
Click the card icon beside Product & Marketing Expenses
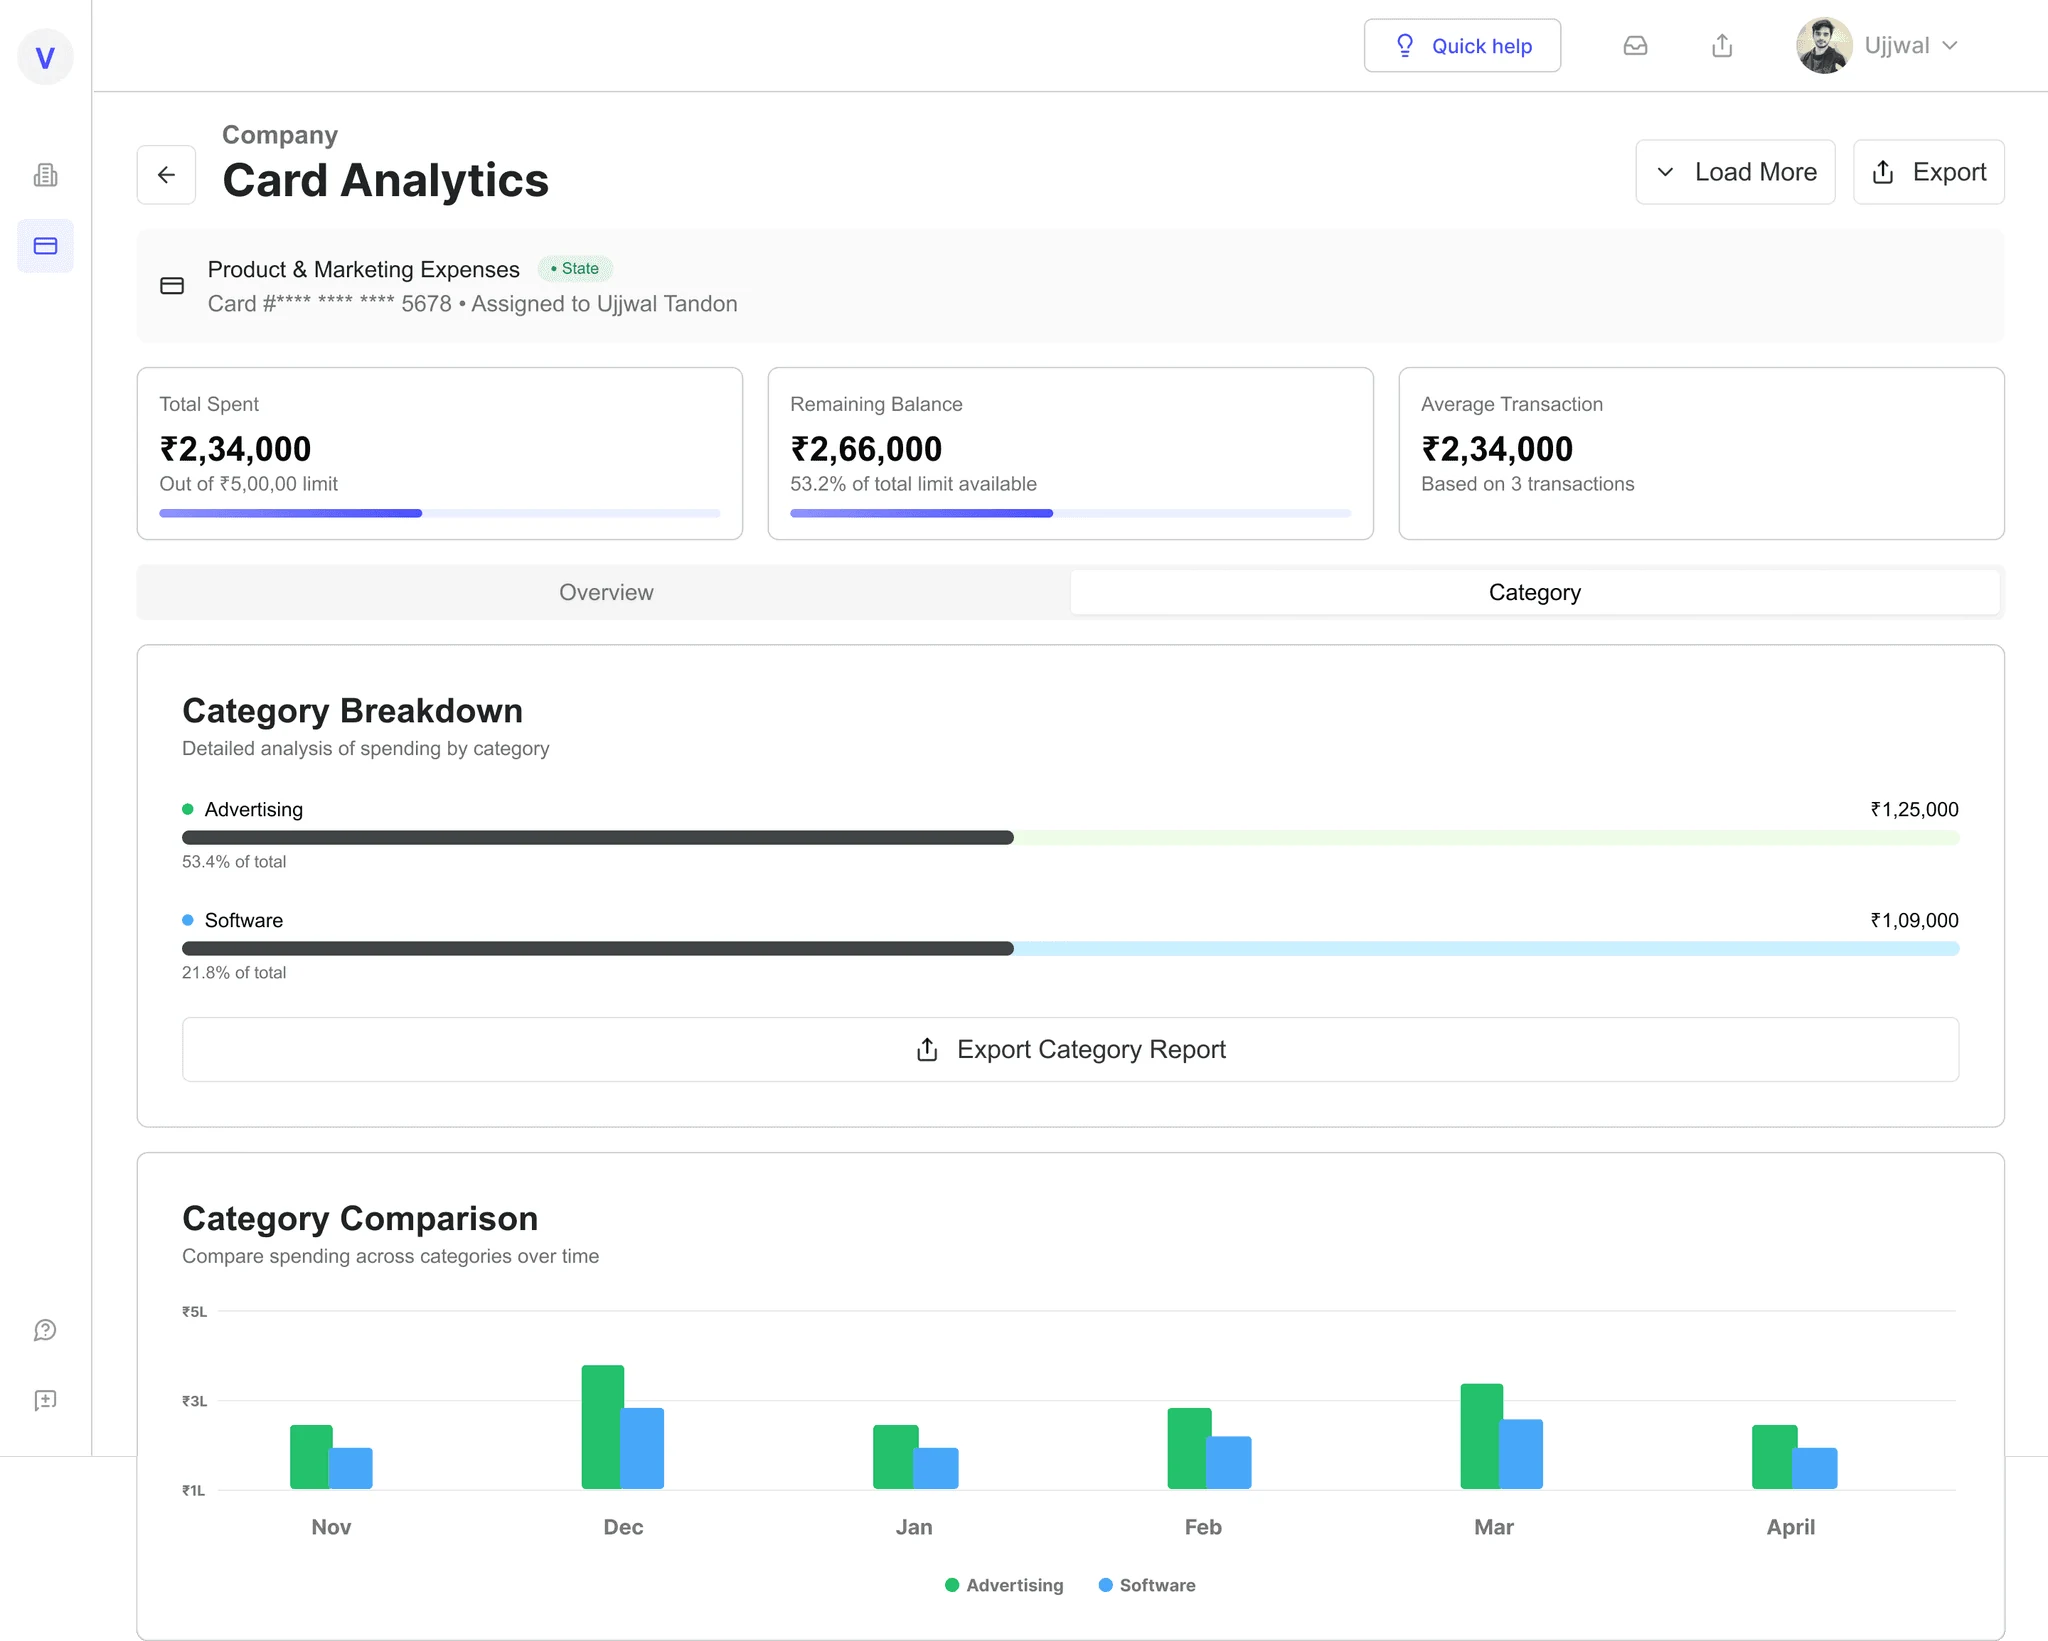pyautogui.click(x=172, y=286)
